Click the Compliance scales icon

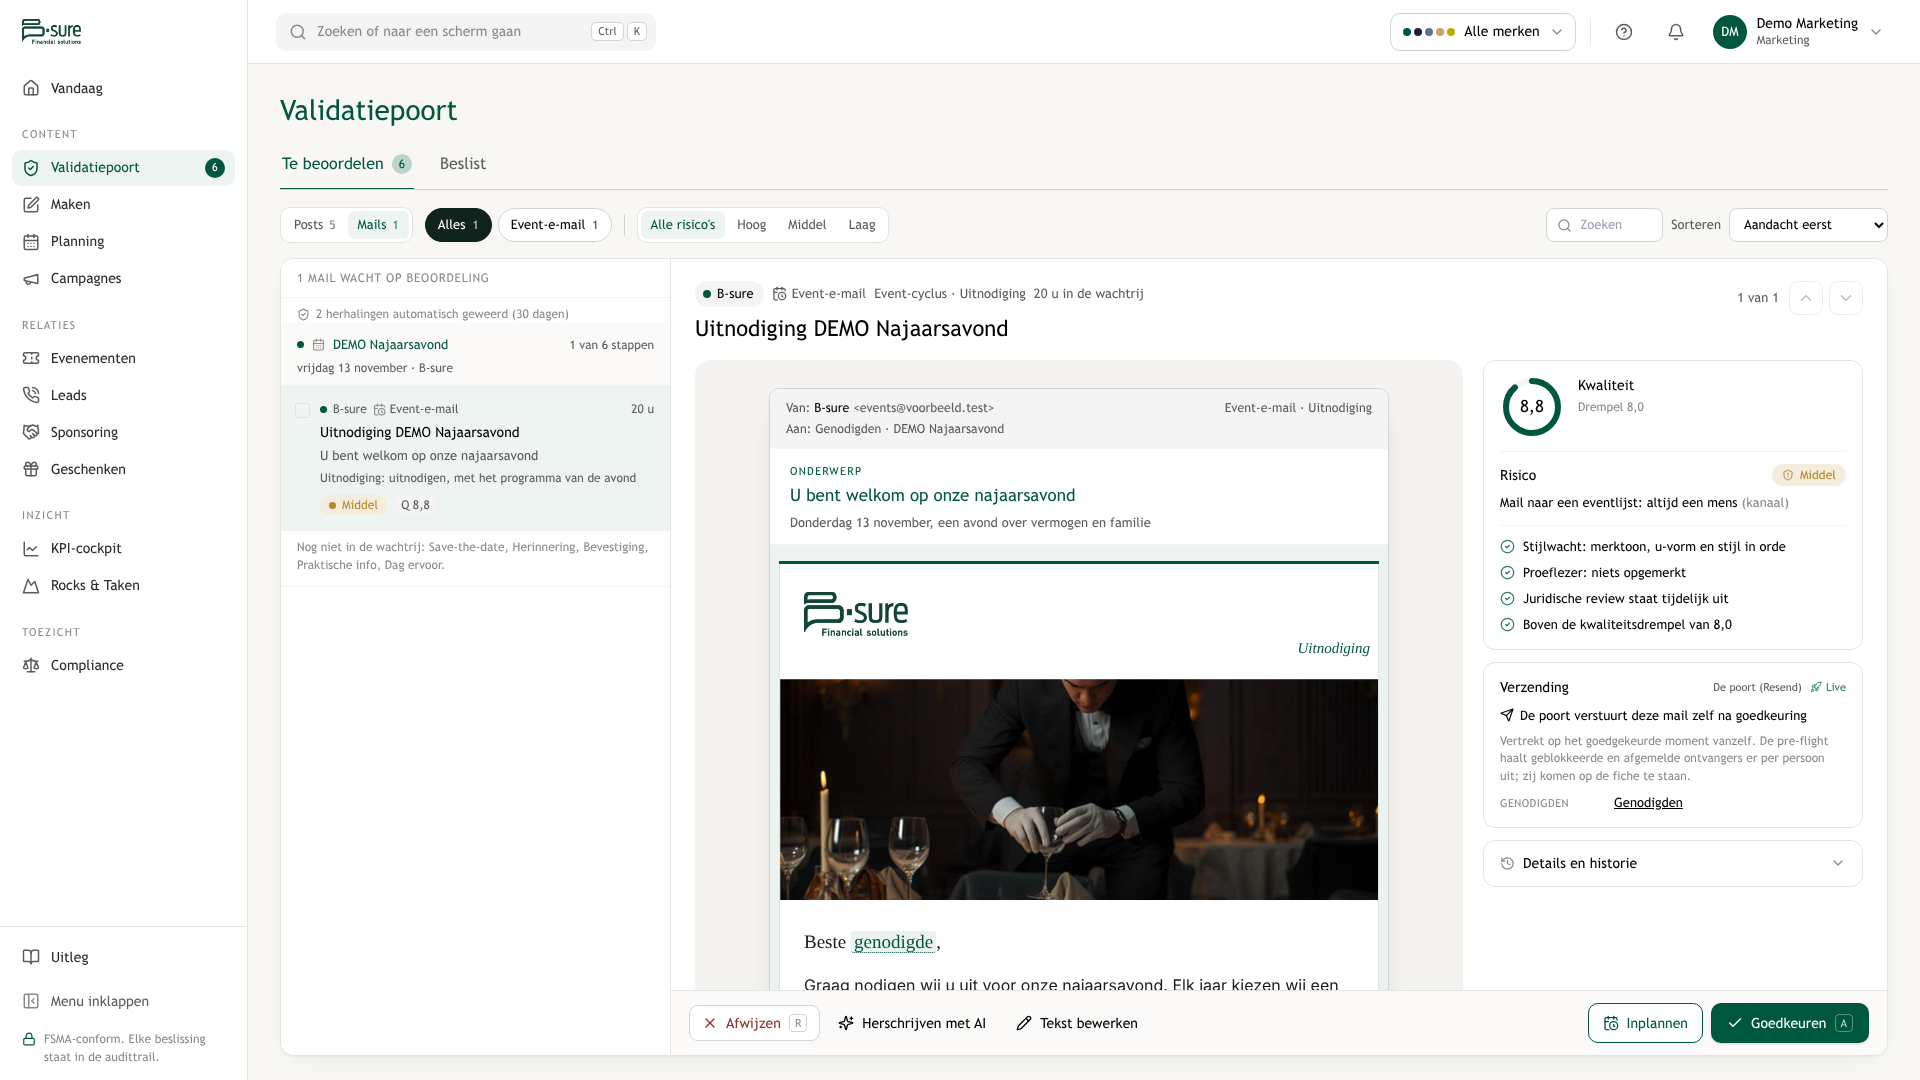point(31,665)
